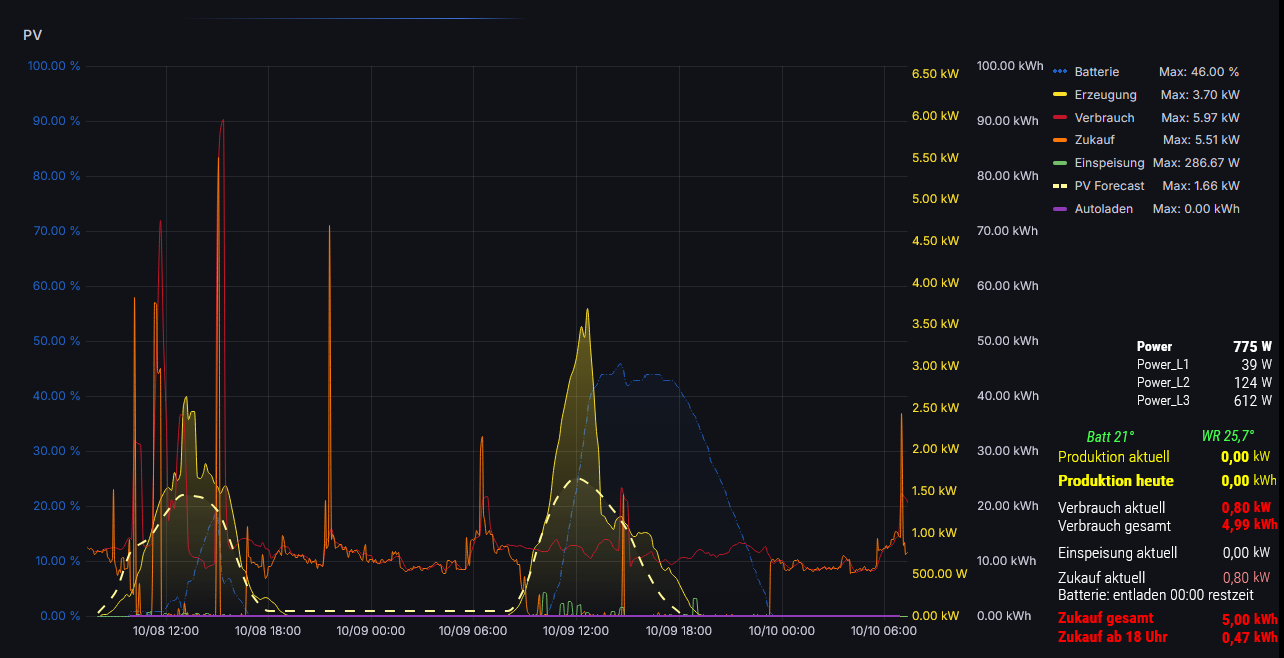This screenshot has width=1284, height=658.
Task: Click the purple Autoladen legend line icon
Action: tap(1061, 209)
